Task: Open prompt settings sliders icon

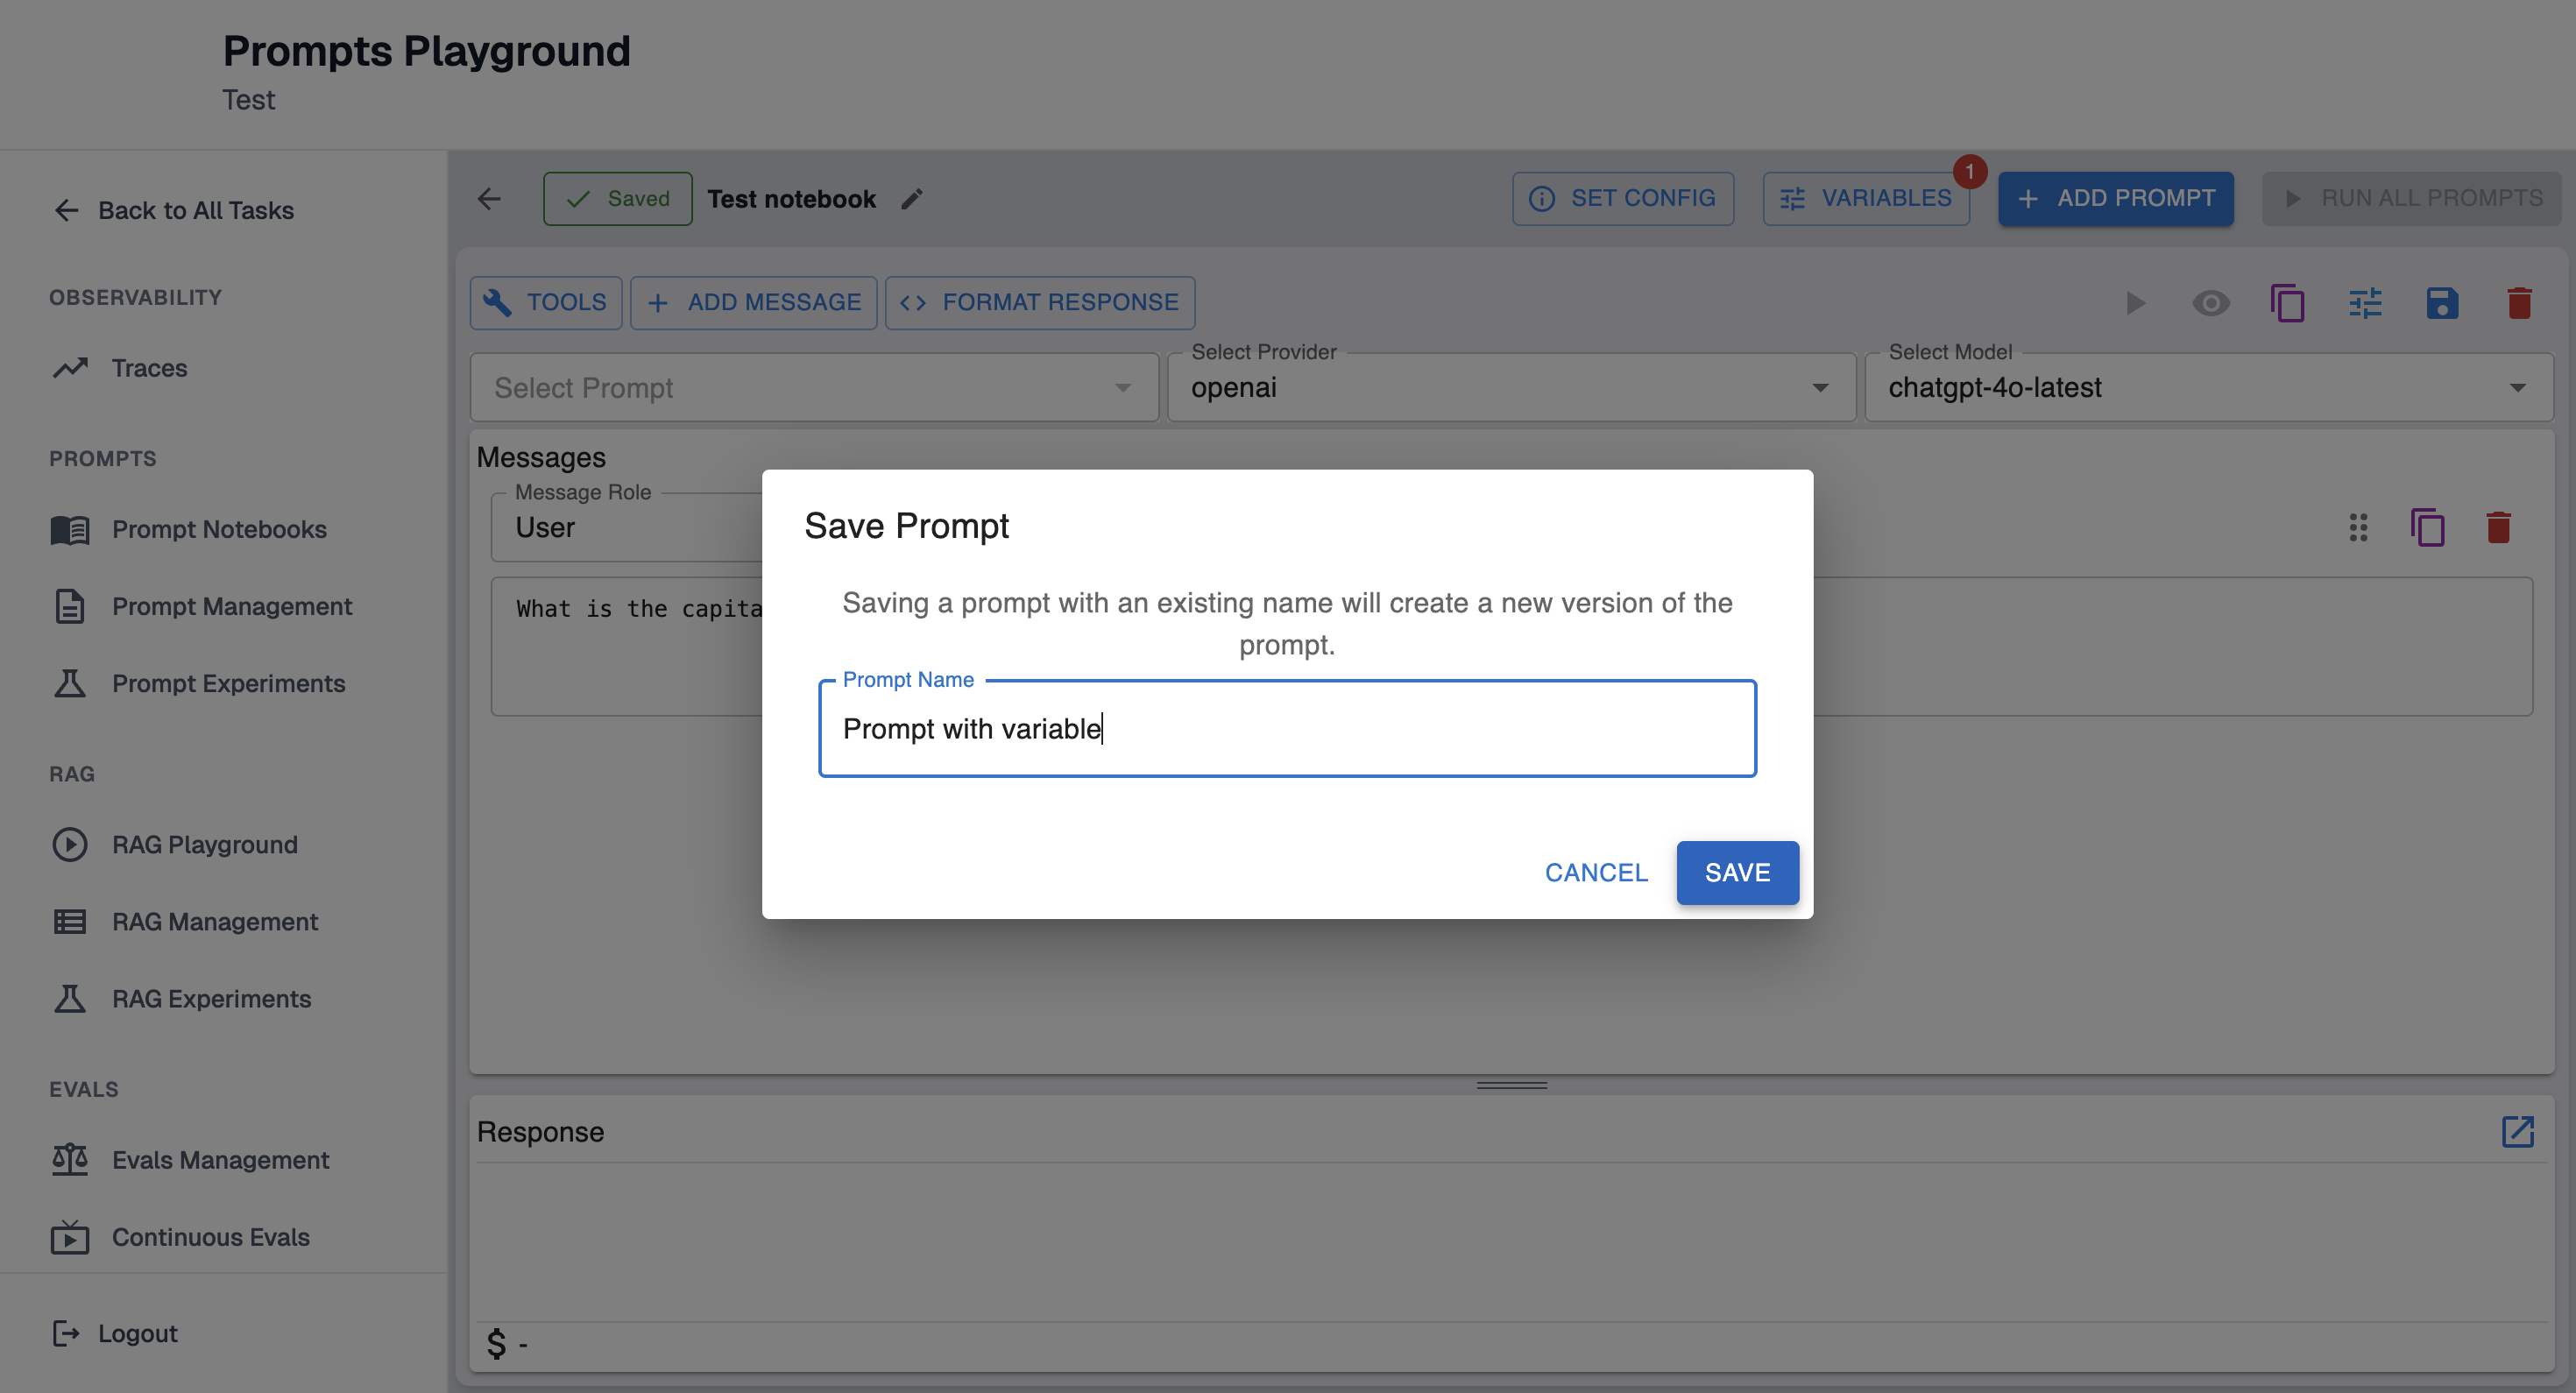Action: [x=2365, y=303]
